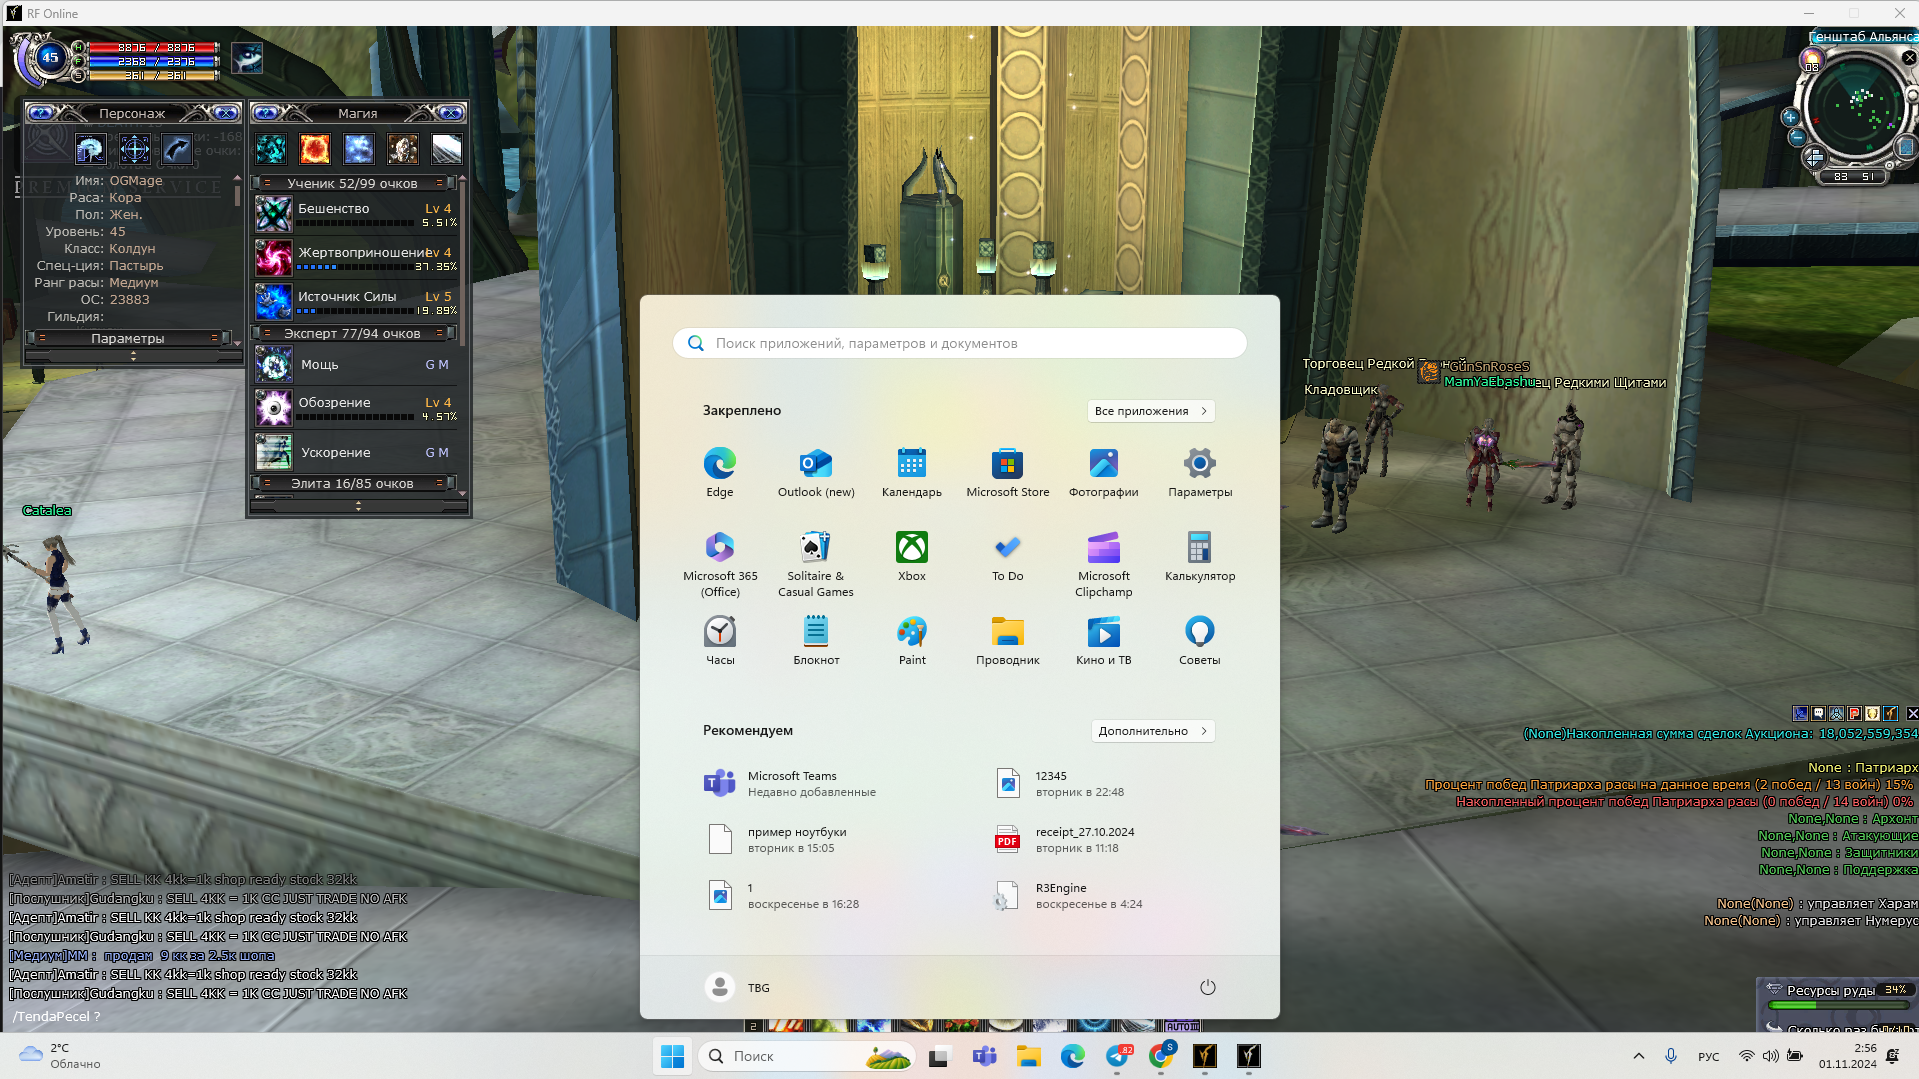Pick the Бешенство skill icon

coord(273,214)
